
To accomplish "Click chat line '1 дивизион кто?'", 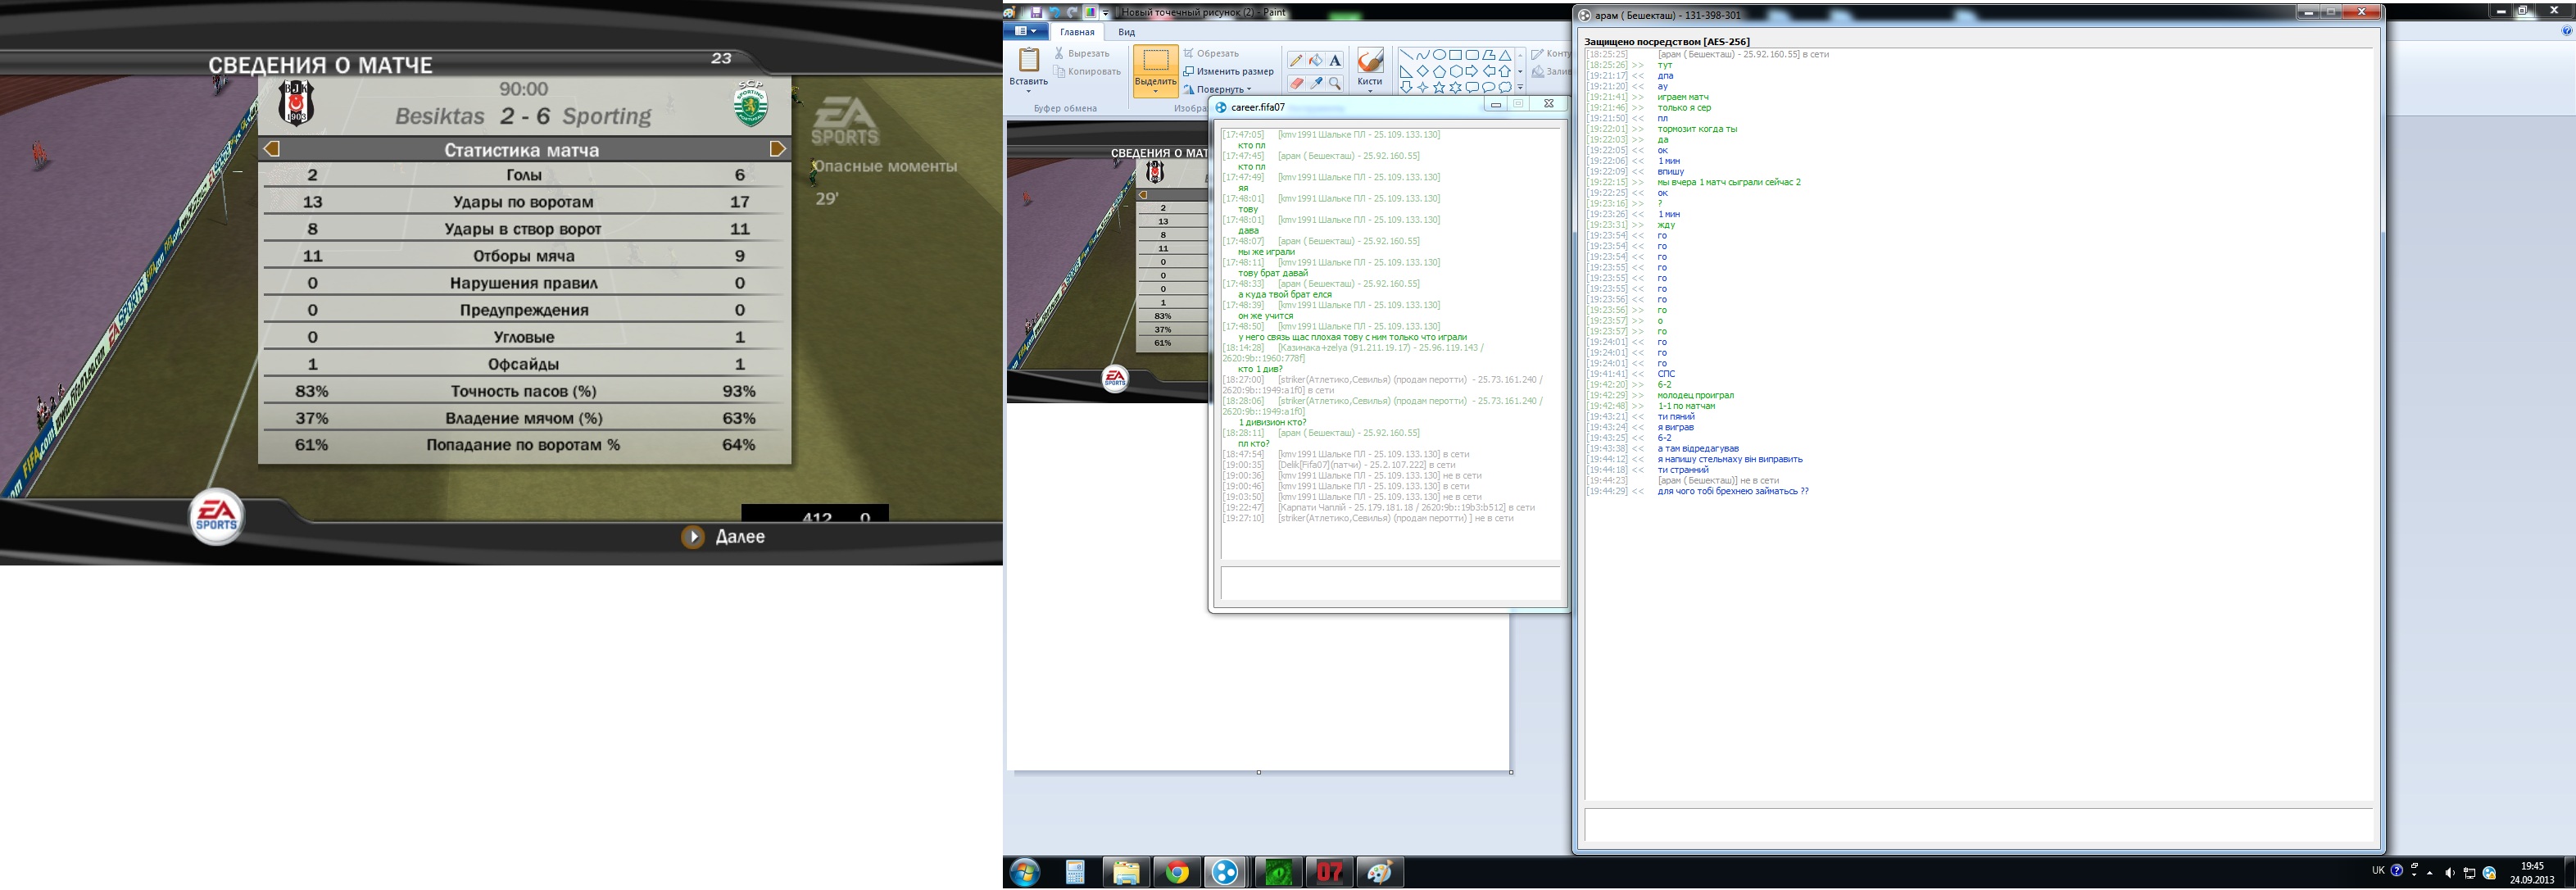I will (x=1272, y=422).
